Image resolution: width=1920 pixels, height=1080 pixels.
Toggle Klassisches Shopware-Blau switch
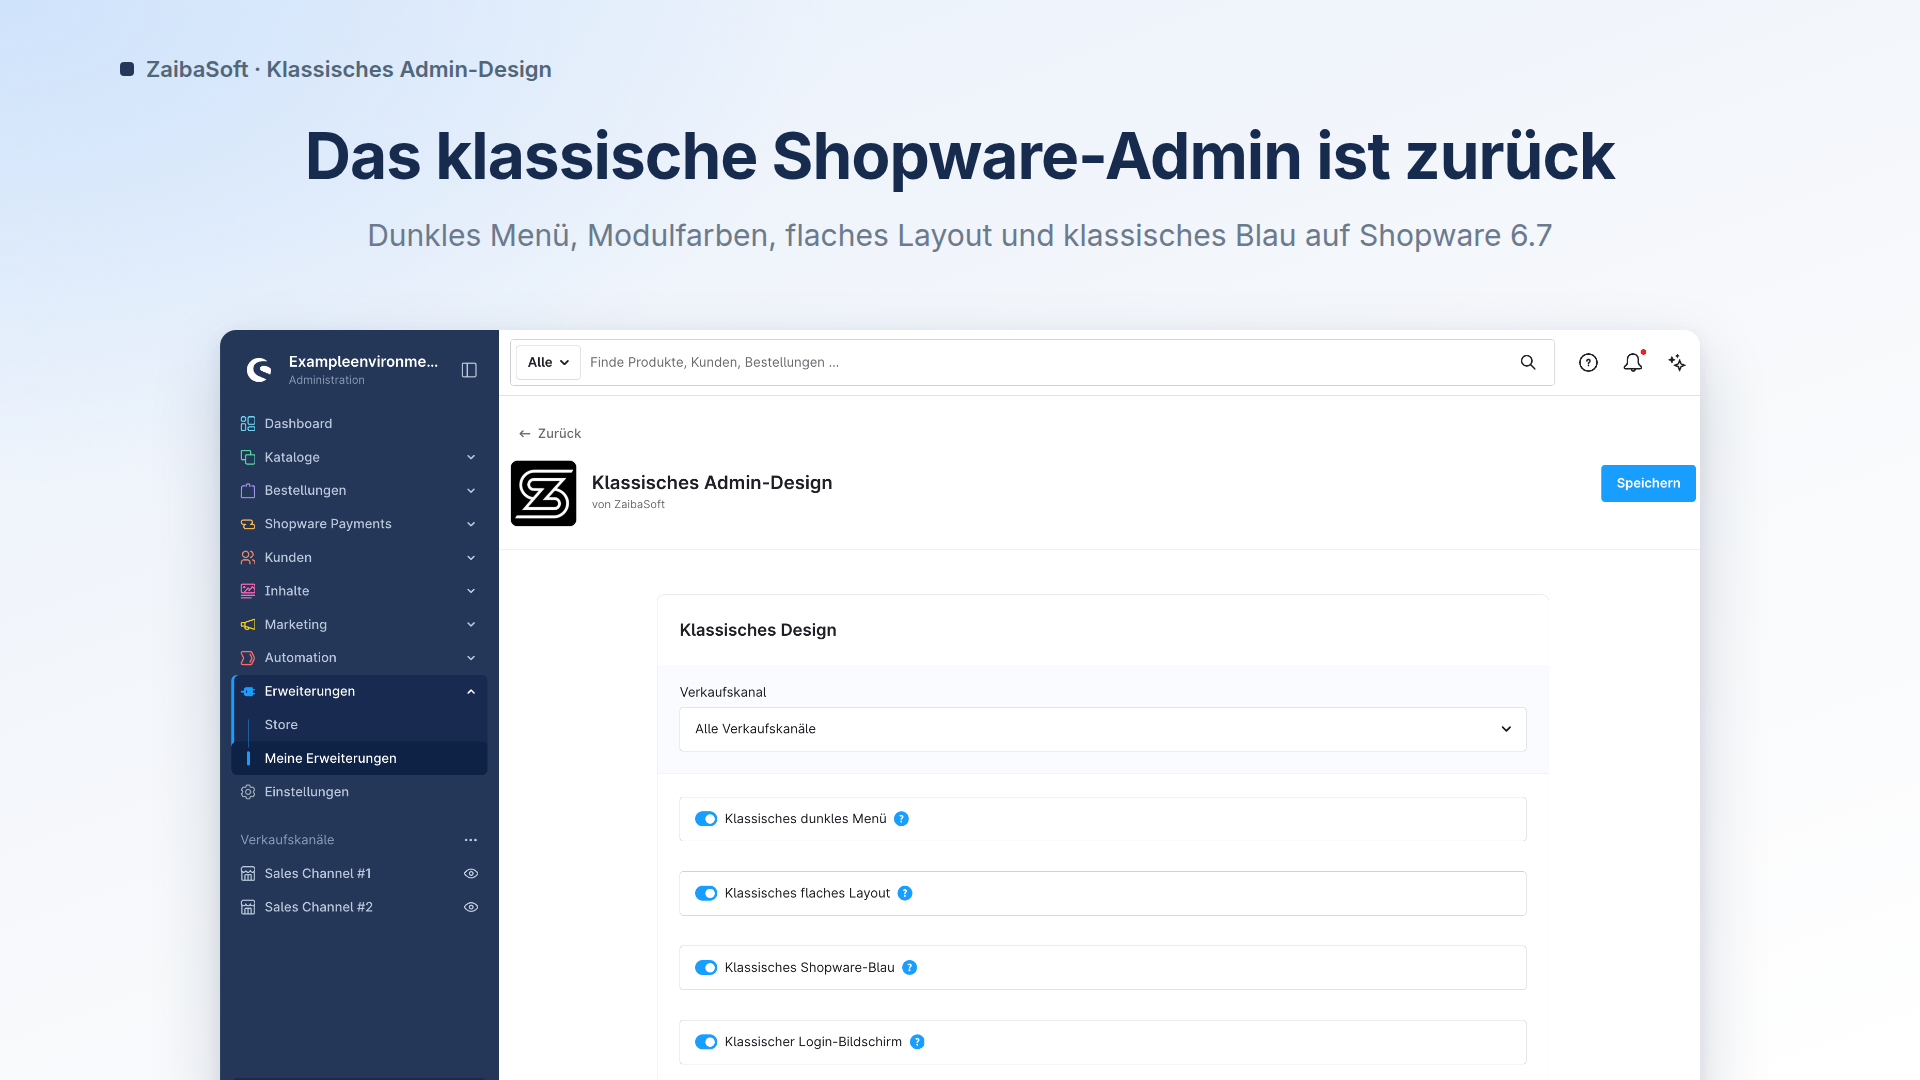coord(706,968)
